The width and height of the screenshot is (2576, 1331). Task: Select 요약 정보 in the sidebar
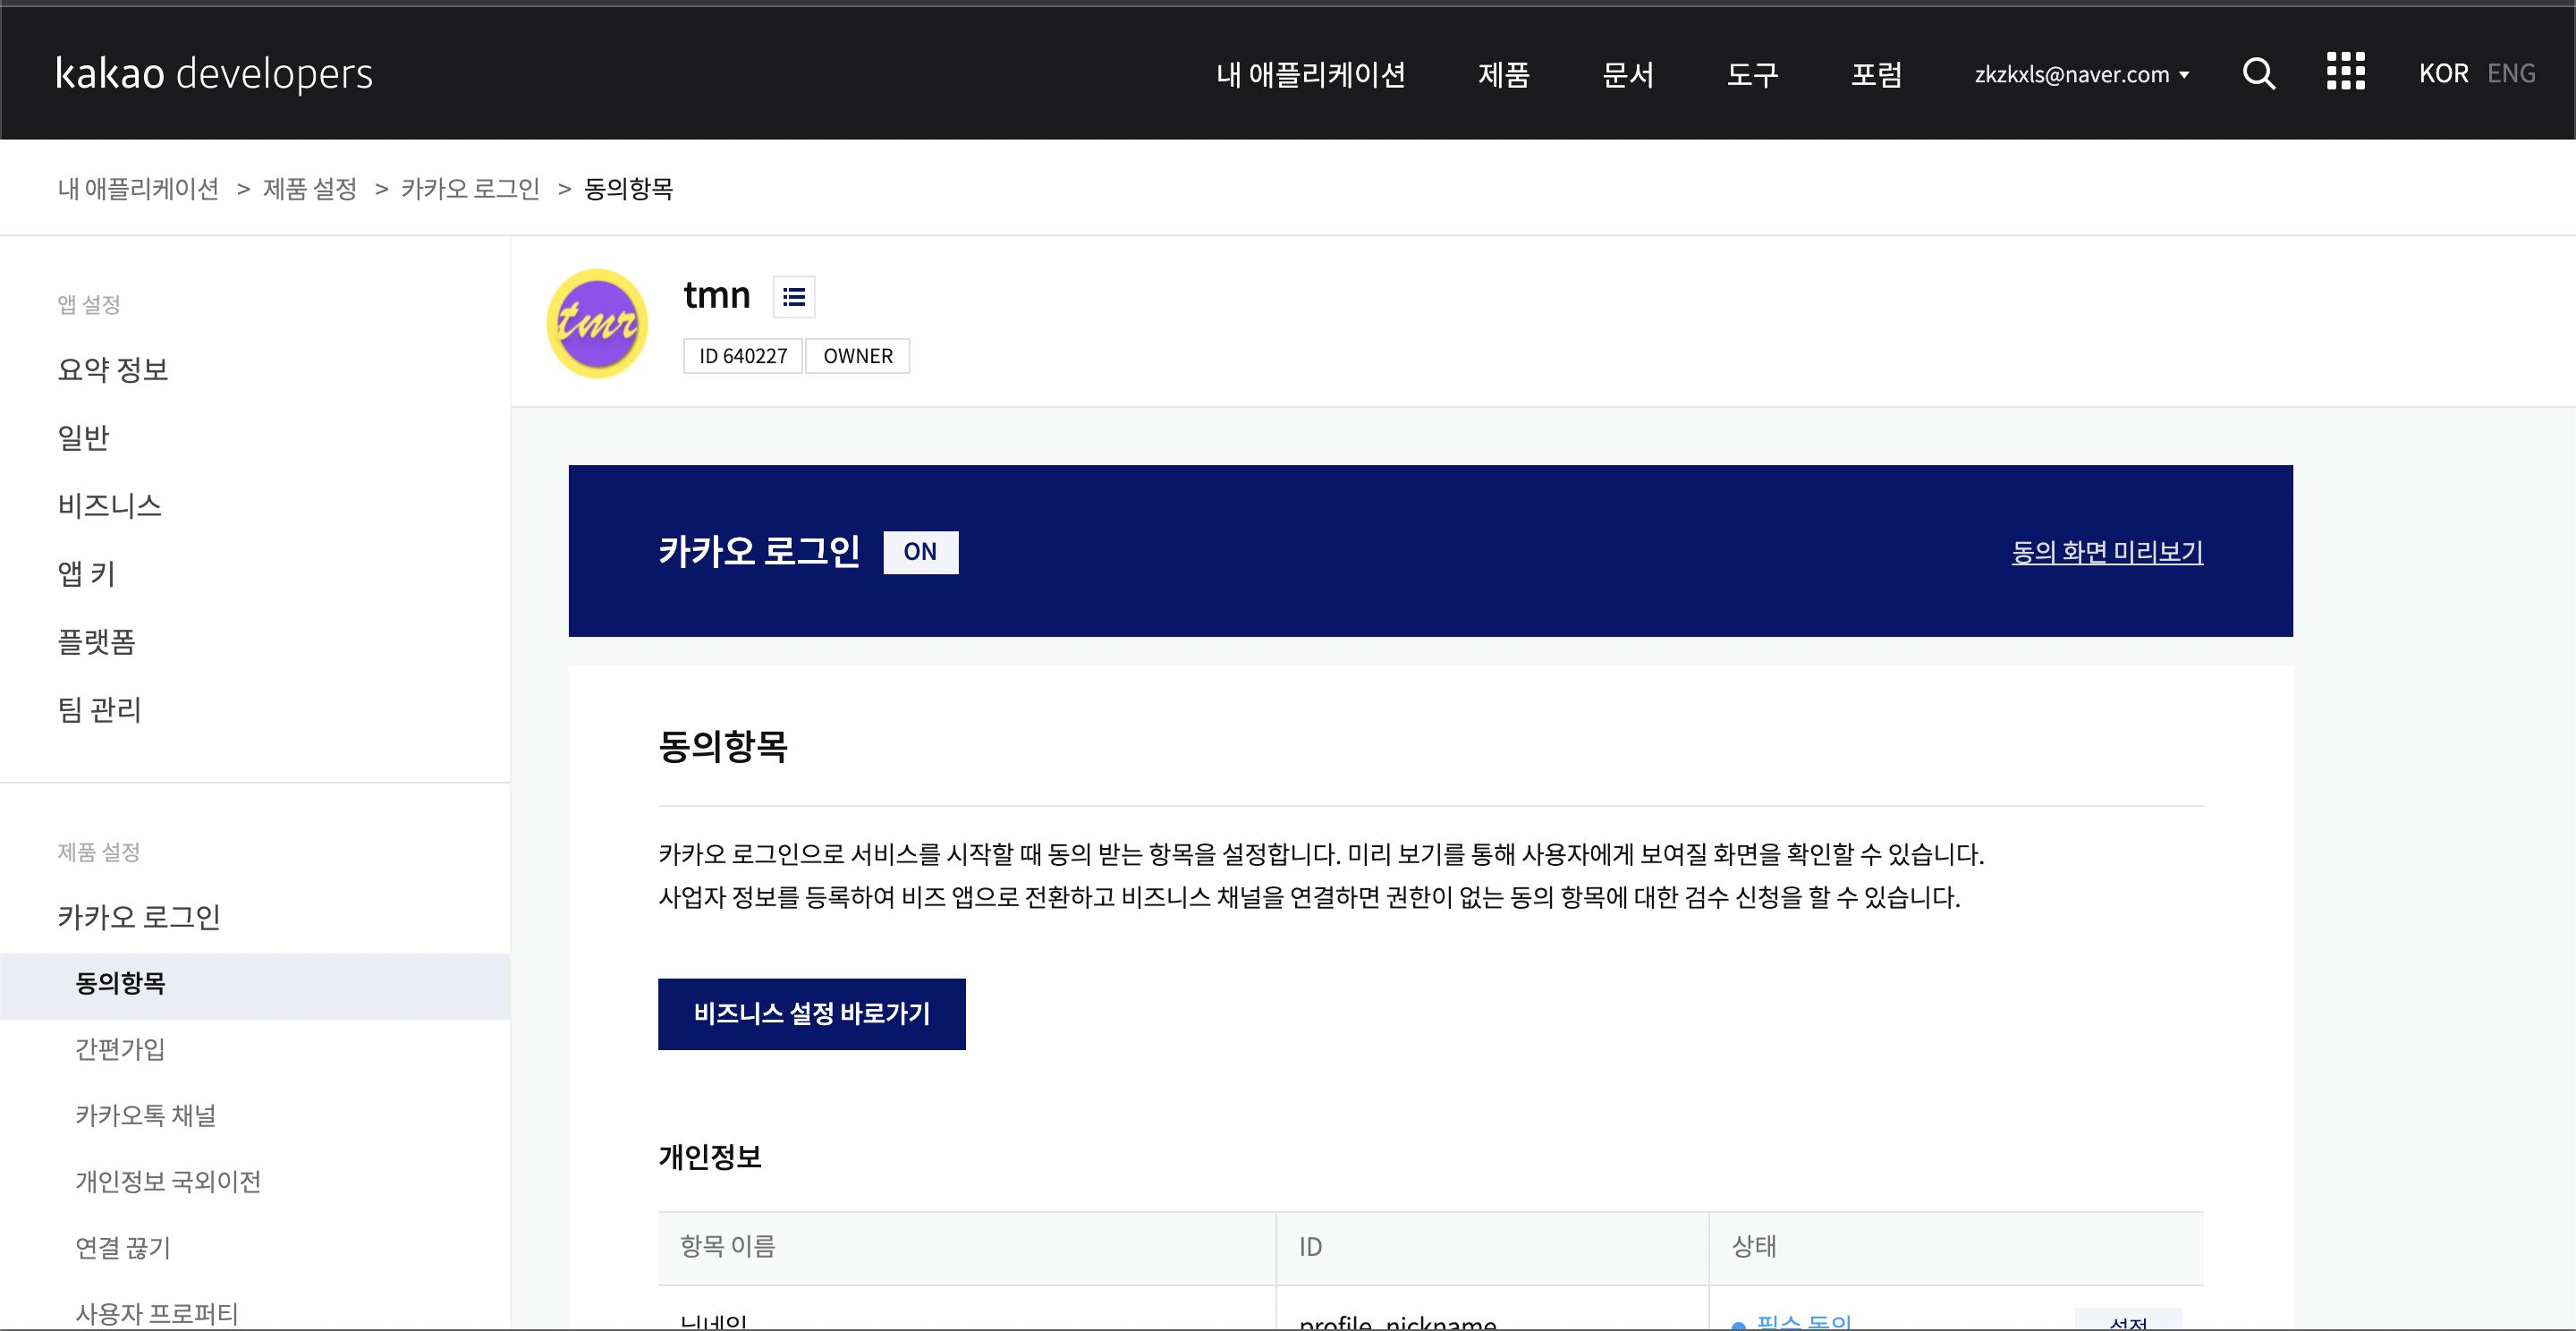point(113,369)
